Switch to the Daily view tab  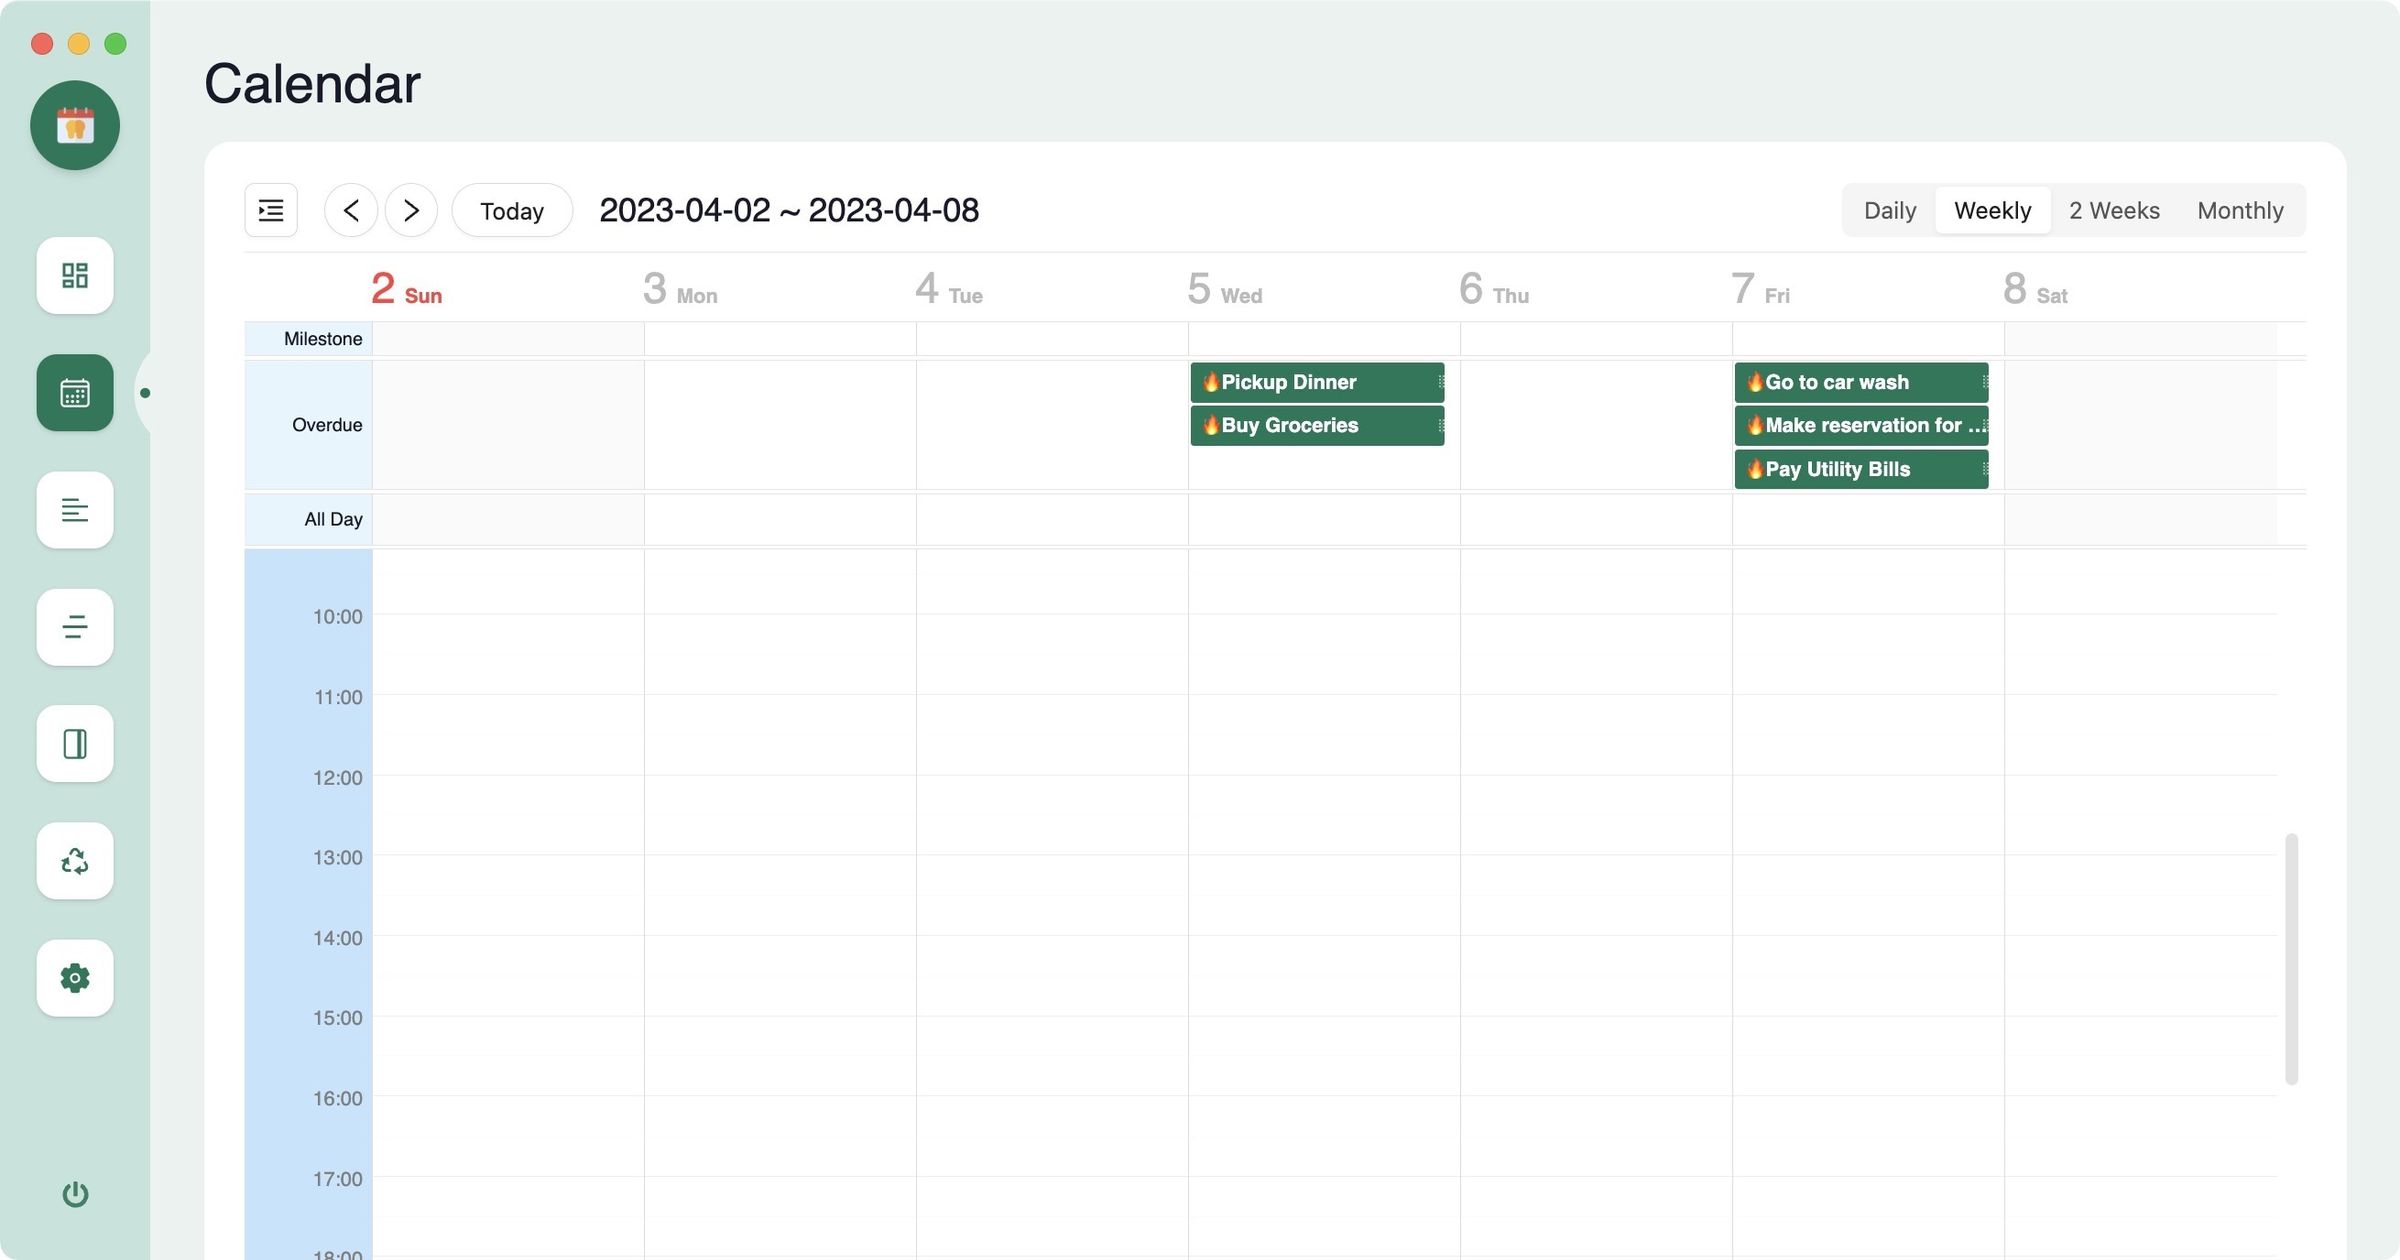pyautogui.click(x=1889, y=210)
